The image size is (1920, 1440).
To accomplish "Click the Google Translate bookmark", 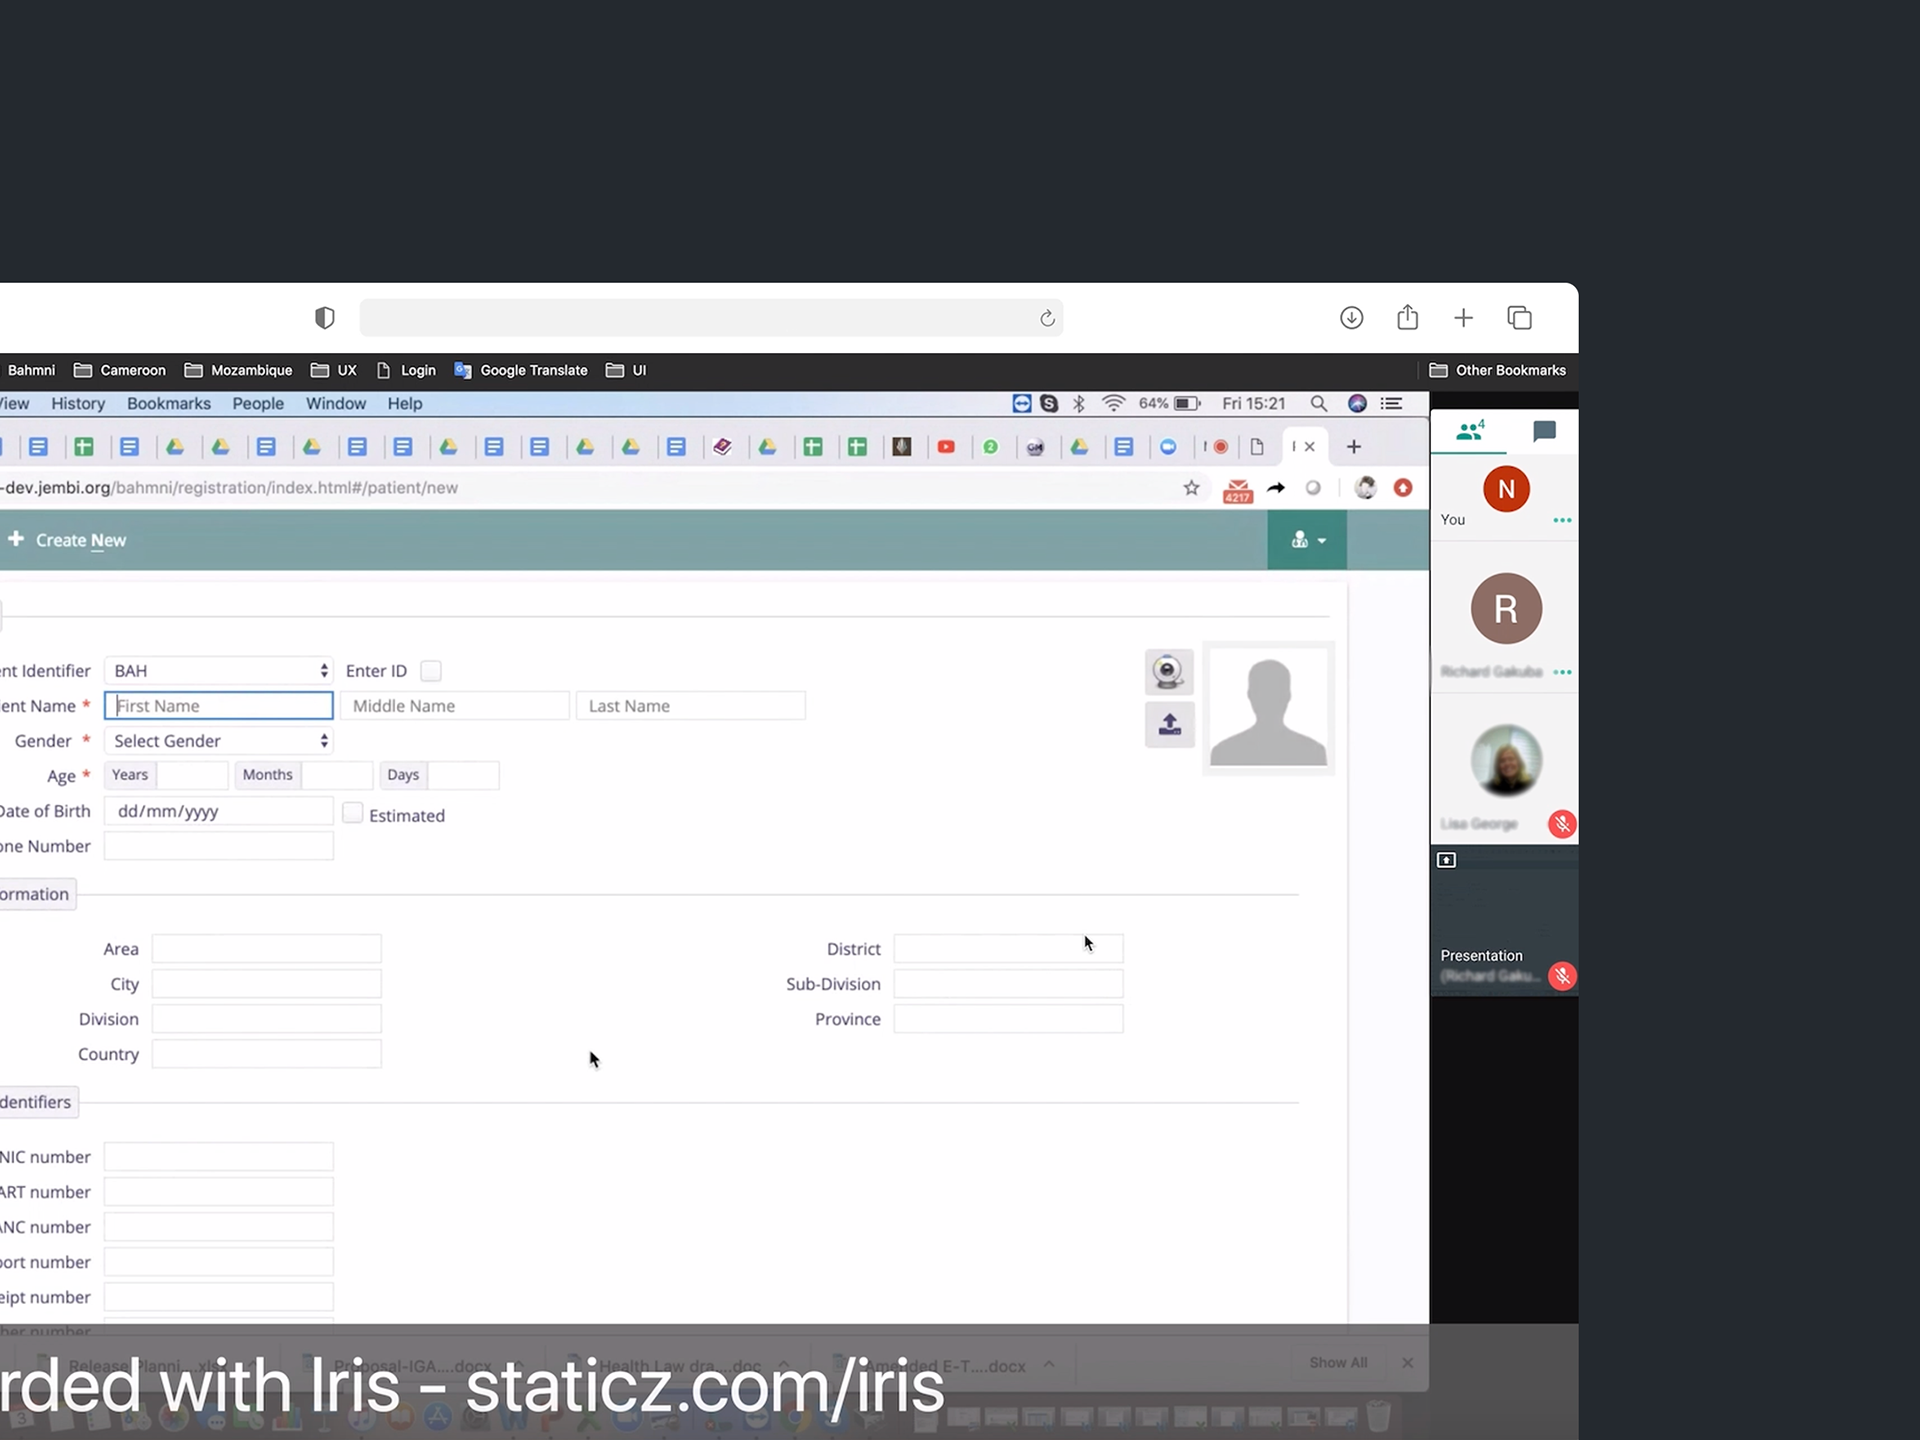I will [521, 371].
